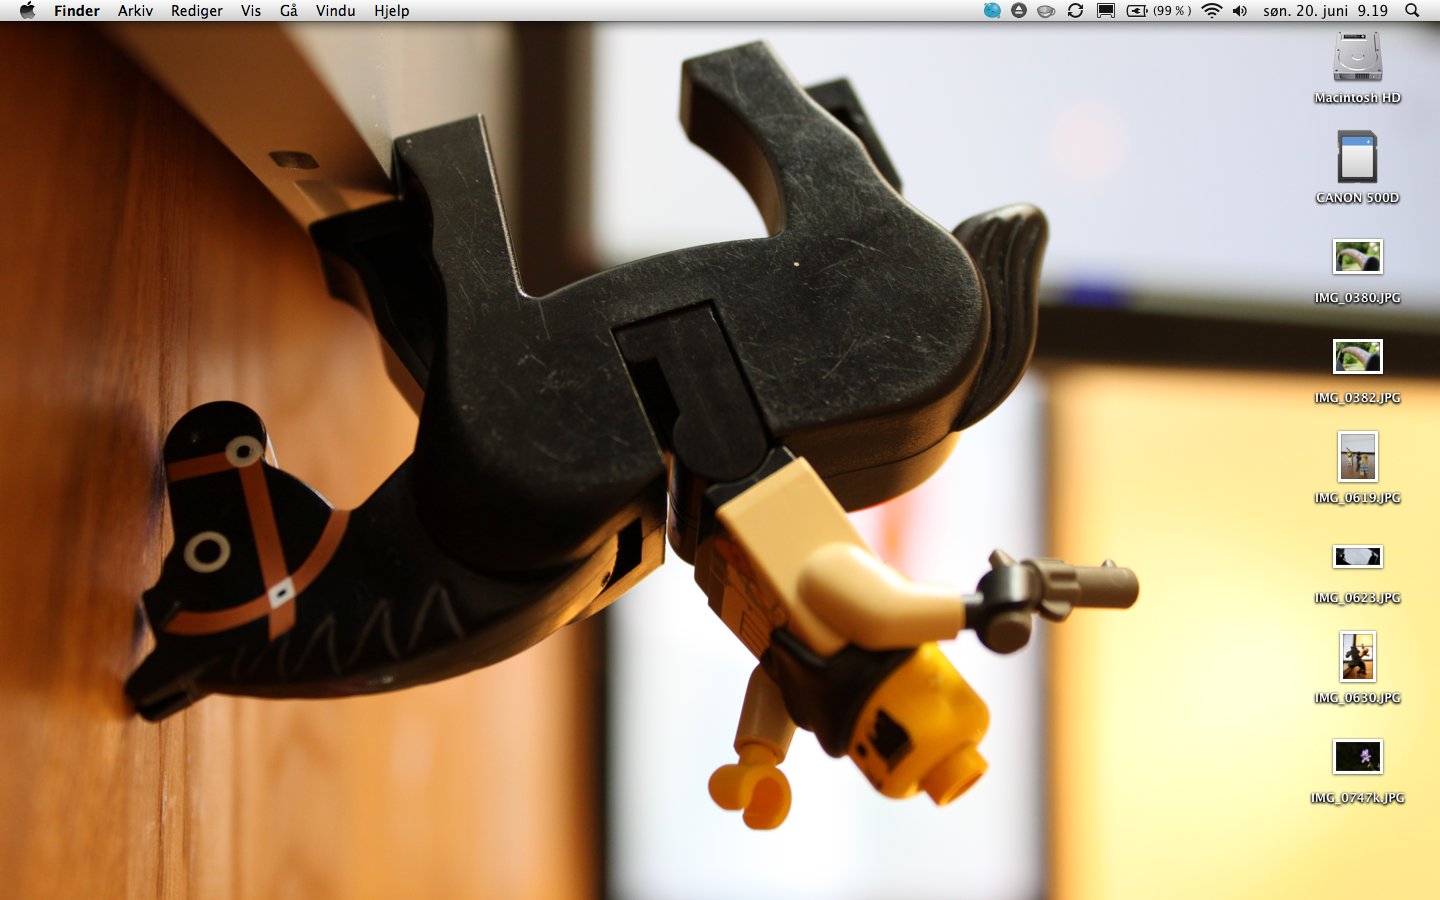This screenshot has width=1440, height=900.
Task: Click the IMG_0380.JPG file name
Action: click(1357, 298)
